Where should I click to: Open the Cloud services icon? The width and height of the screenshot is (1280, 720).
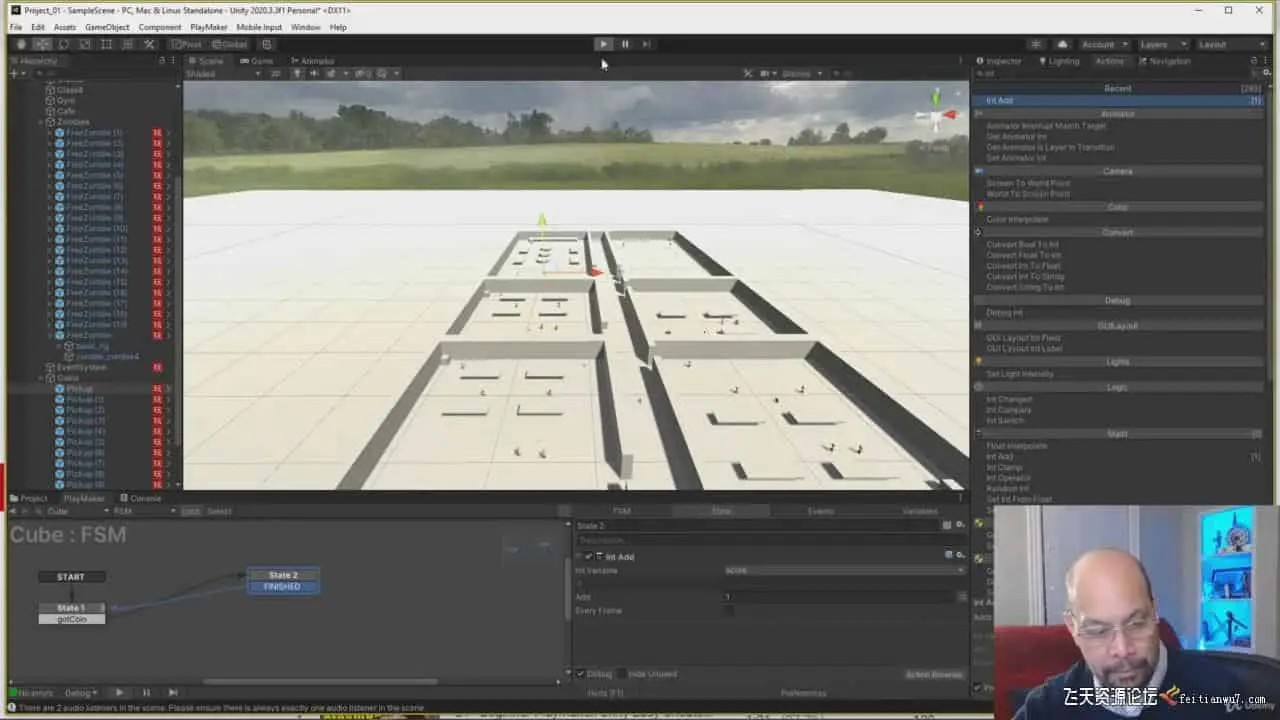(x=1062, y=44)
